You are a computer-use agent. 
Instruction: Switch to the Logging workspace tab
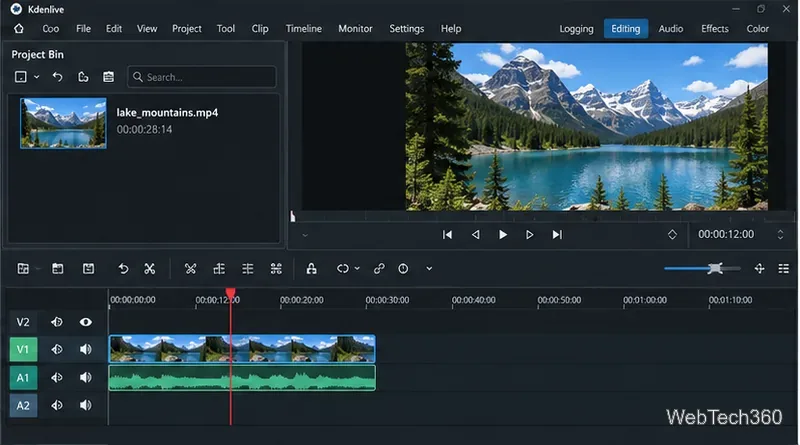click(x=576, y=29)
